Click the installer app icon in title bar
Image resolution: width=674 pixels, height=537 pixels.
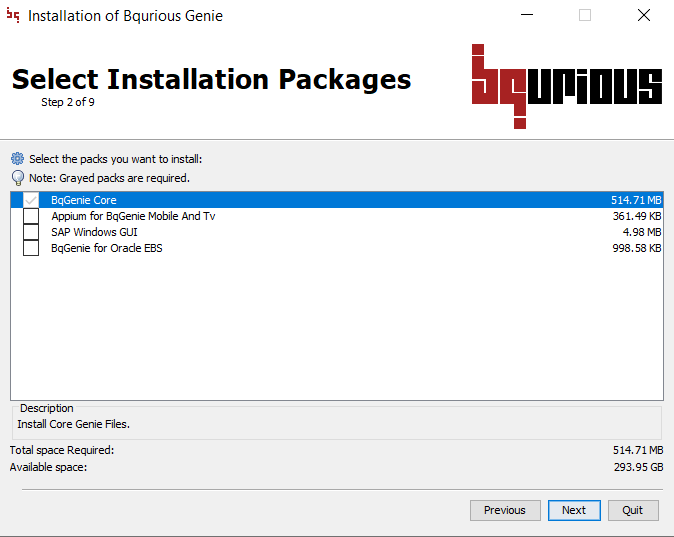[x=13, y=15]
